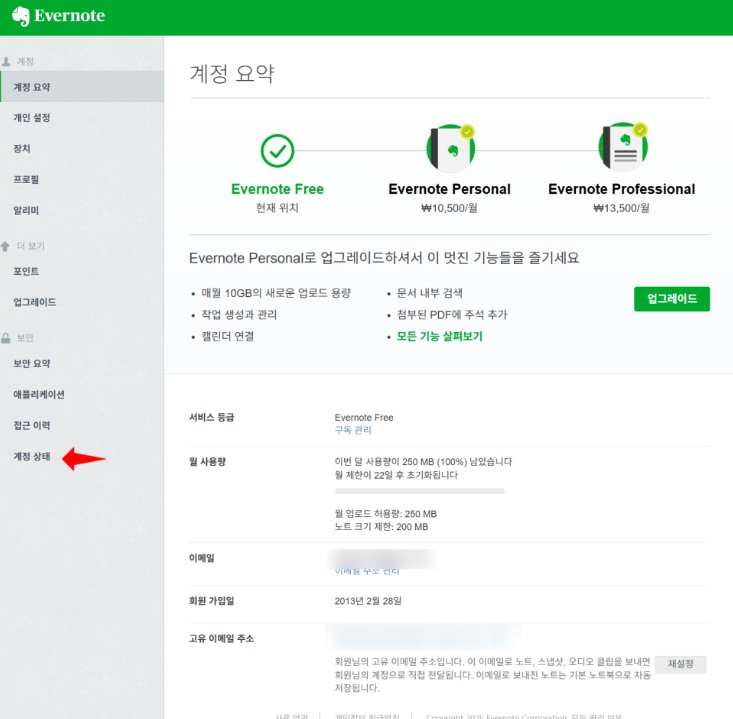Image resolution: width=733 pixels, height=719 pixels.
Task: Click the 문서 내부 검색 bullet item
Action: point(430,293)
